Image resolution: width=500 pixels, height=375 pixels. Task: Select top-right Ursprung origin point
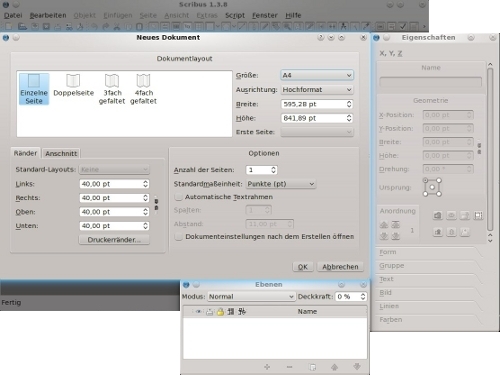click(439, 180)
